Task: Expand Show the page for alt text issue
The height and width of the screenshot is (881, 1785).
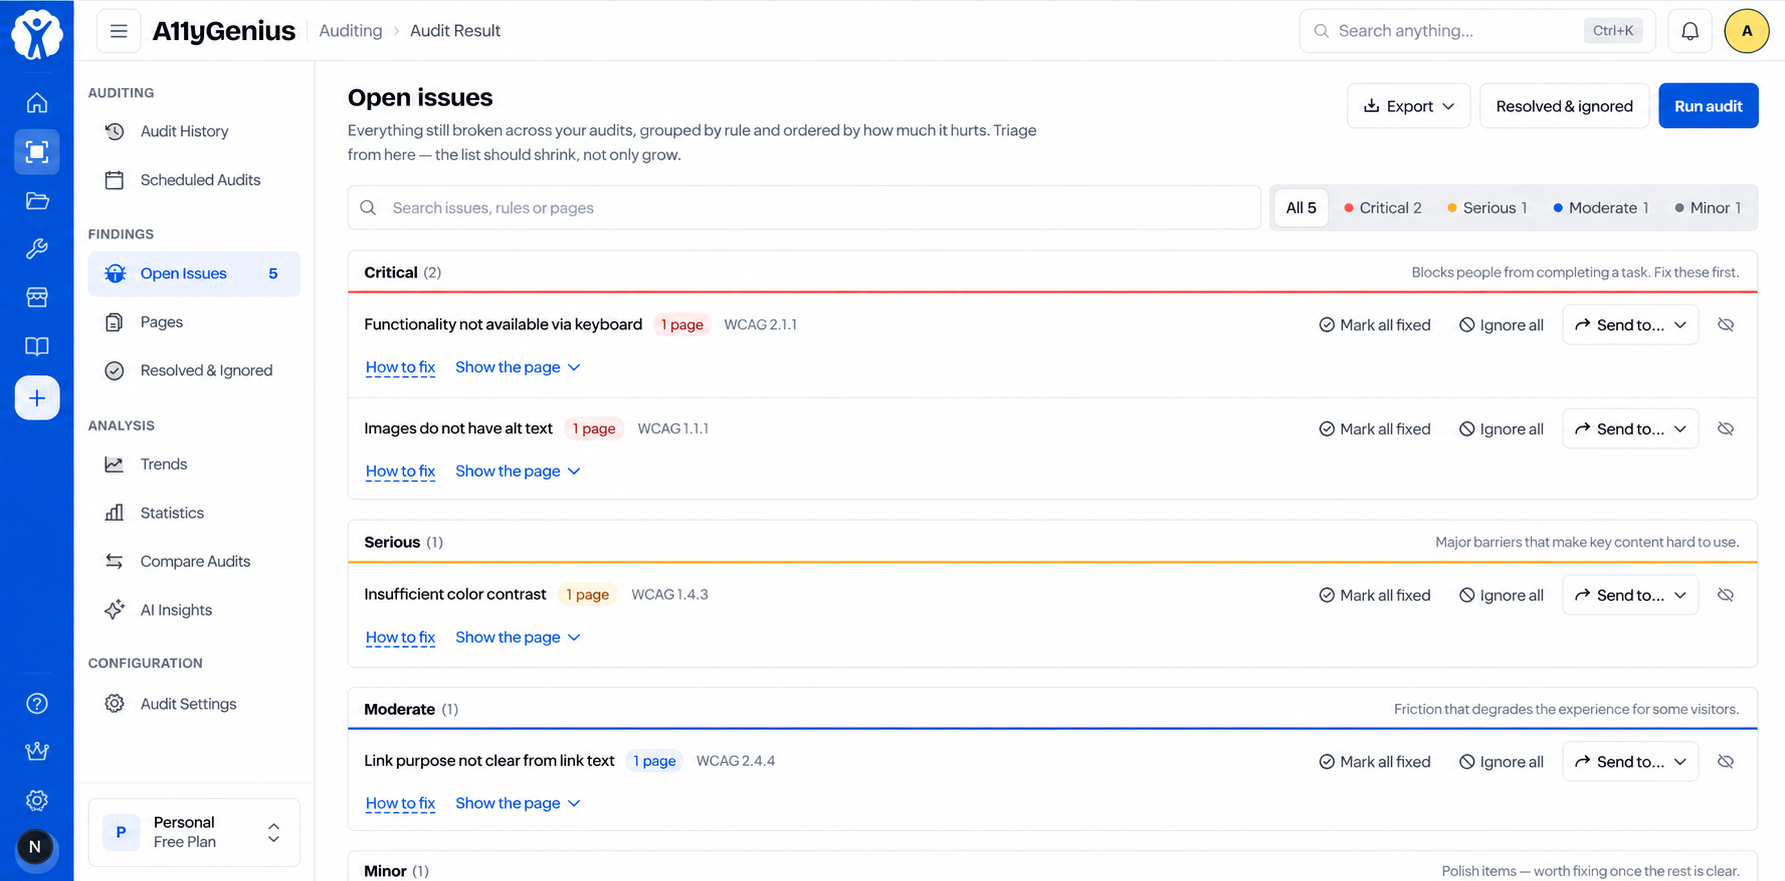Action: (x=518, y=471)
